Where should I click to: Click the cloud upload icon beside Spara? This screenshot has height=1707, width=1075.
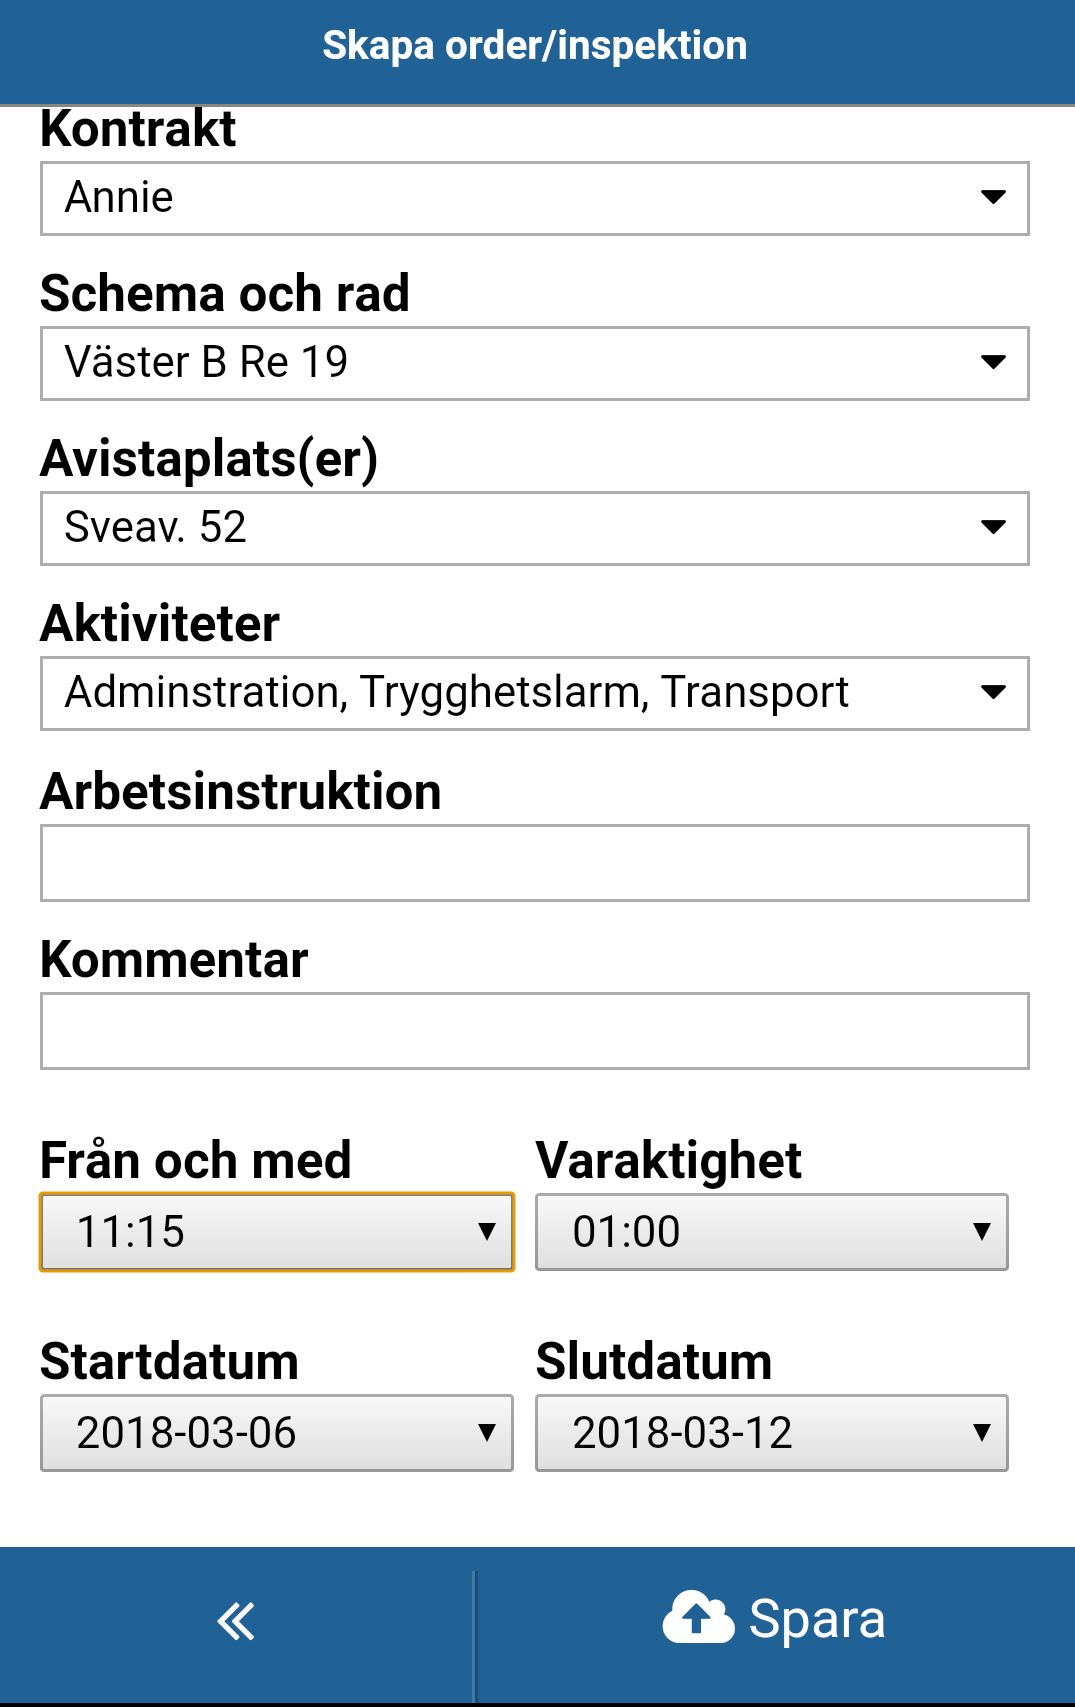point(698,1617)
